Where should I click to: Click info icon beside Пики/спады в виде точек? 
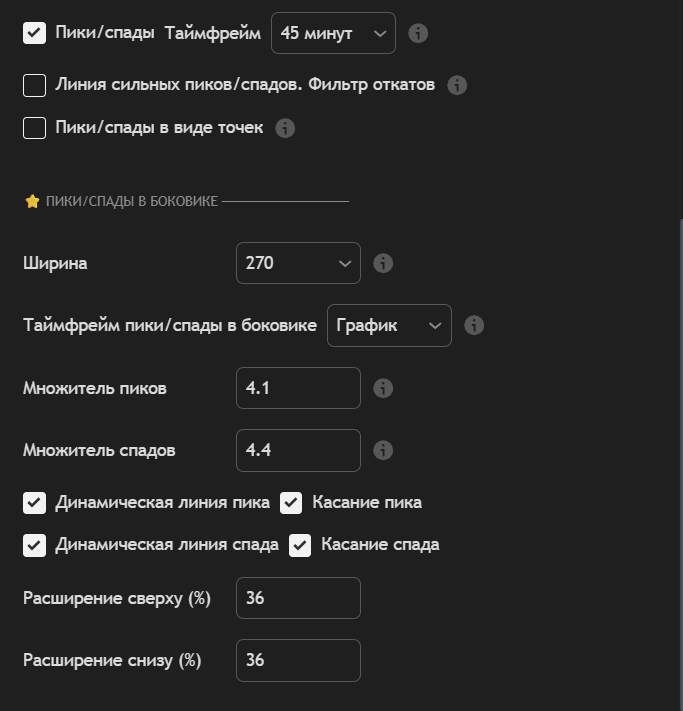(285, 128)
